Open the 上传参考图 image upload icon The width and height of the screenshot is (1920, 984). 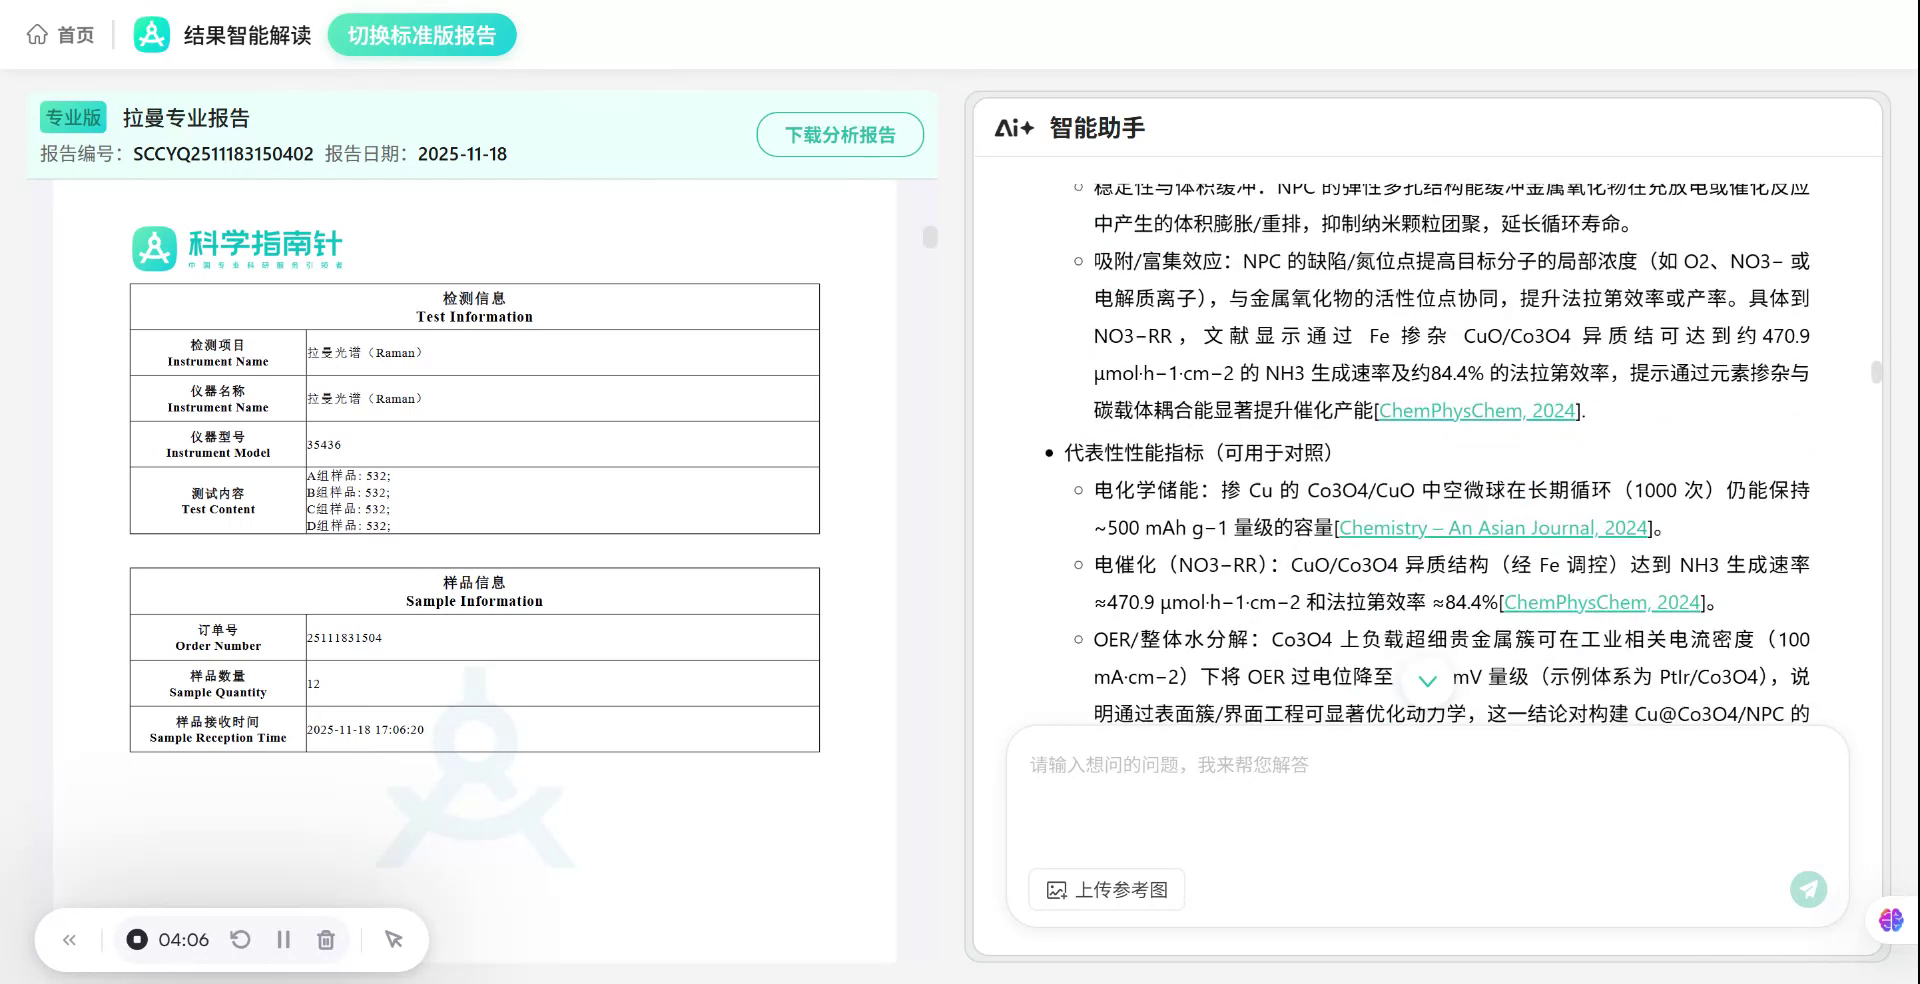click(1058, 889)
